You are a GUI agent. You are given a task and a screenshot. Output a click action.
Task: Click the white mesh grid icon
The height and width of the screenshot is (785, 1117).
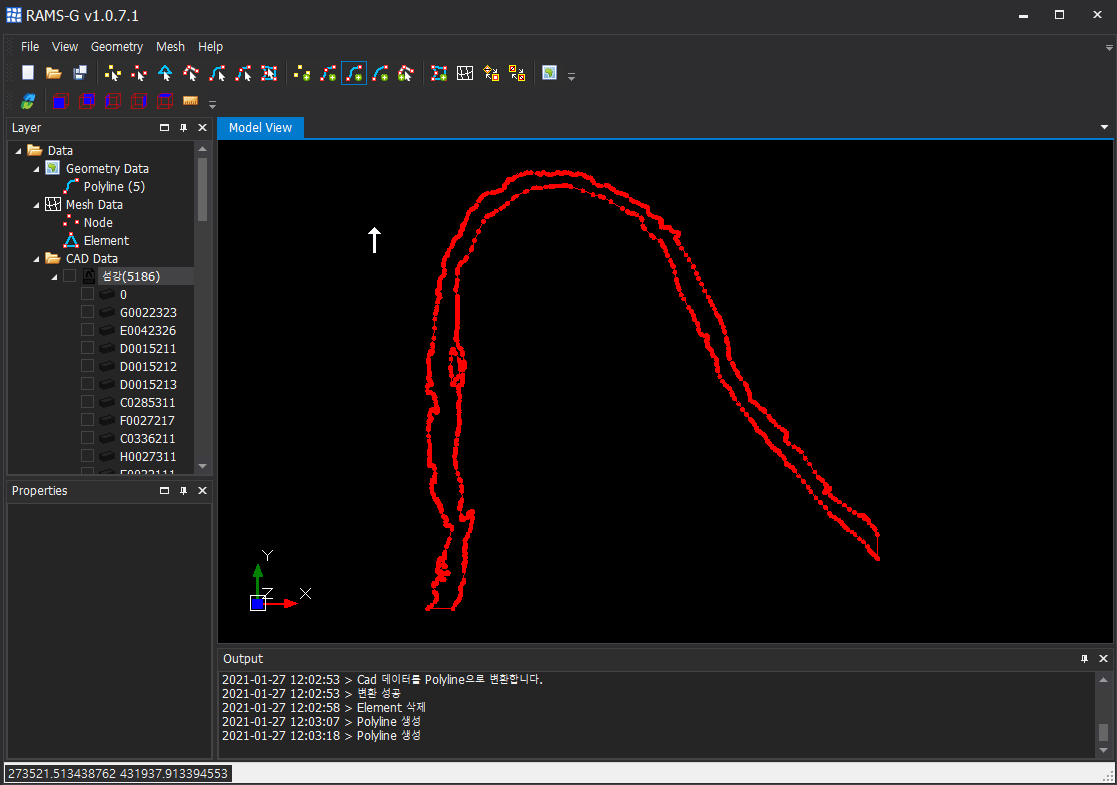point(465,73)
